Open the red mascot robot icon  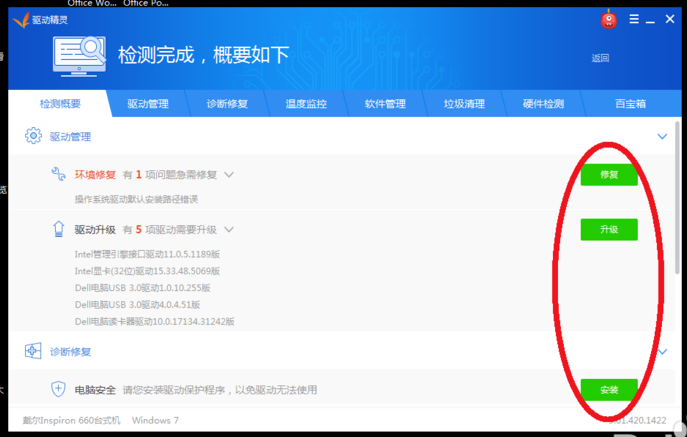(609, 20)
